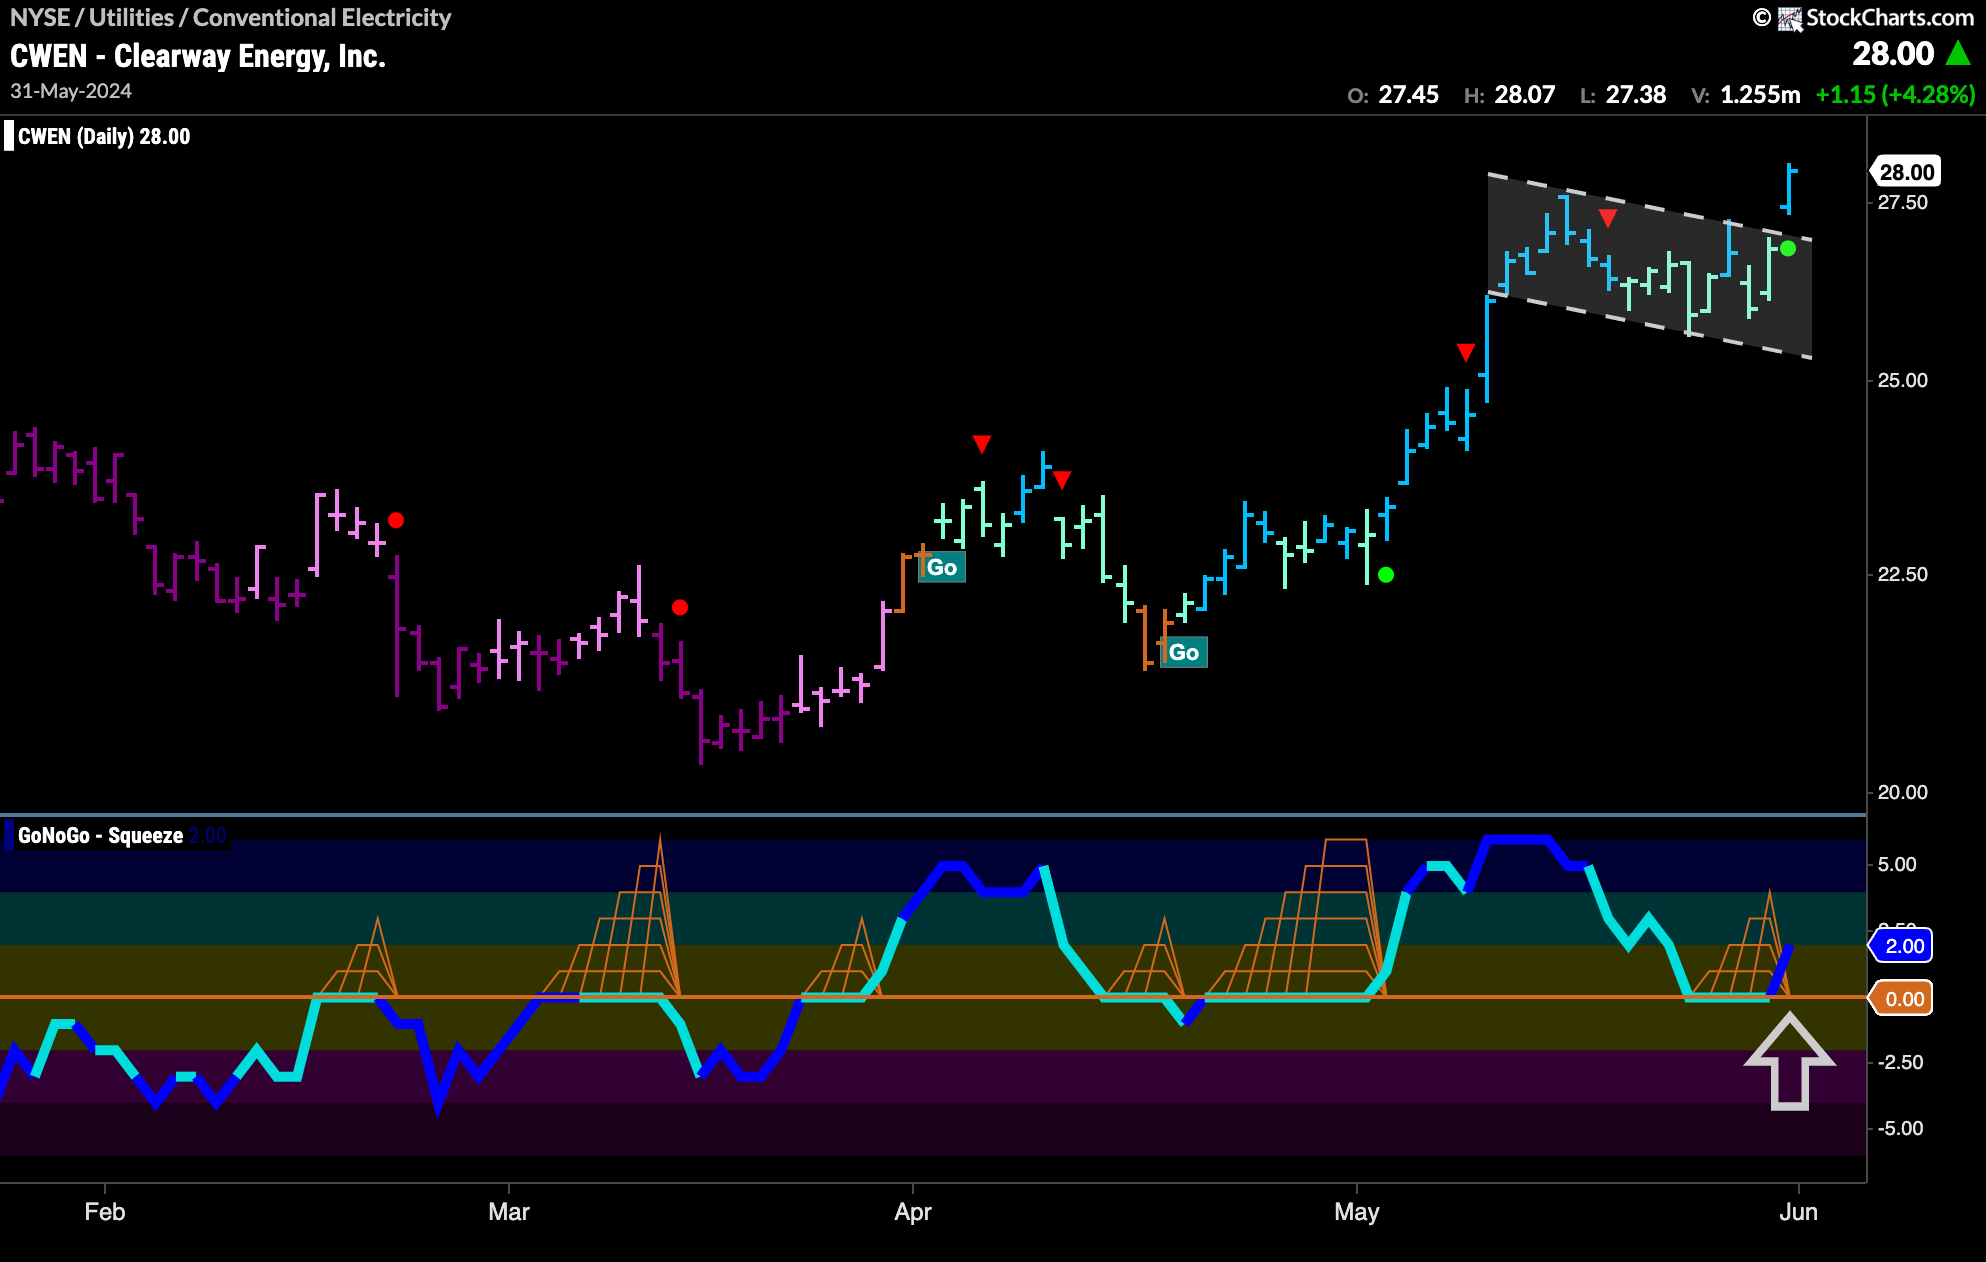Click the large white up arrow in Squeeze panel
Image resolution: width=1986 pixels, height=1262 pixels.
point(1789,1062)
